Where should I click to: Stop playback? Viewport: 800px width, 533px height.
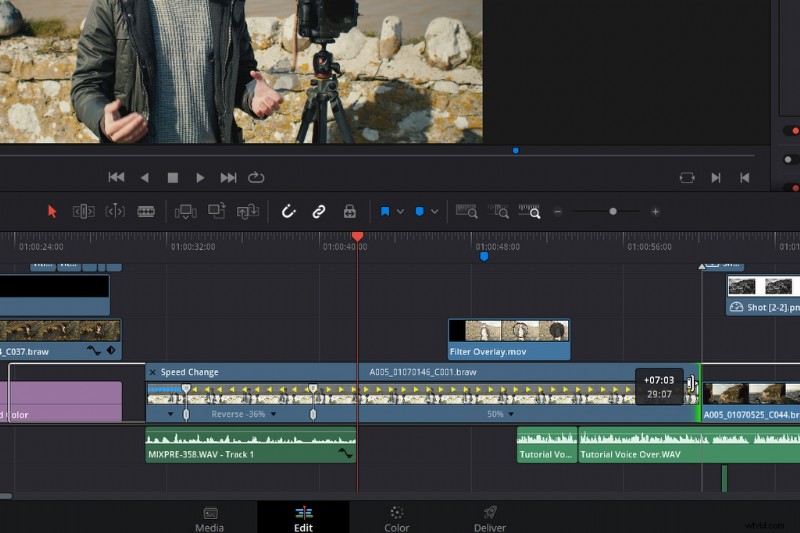tap(173, 177)
